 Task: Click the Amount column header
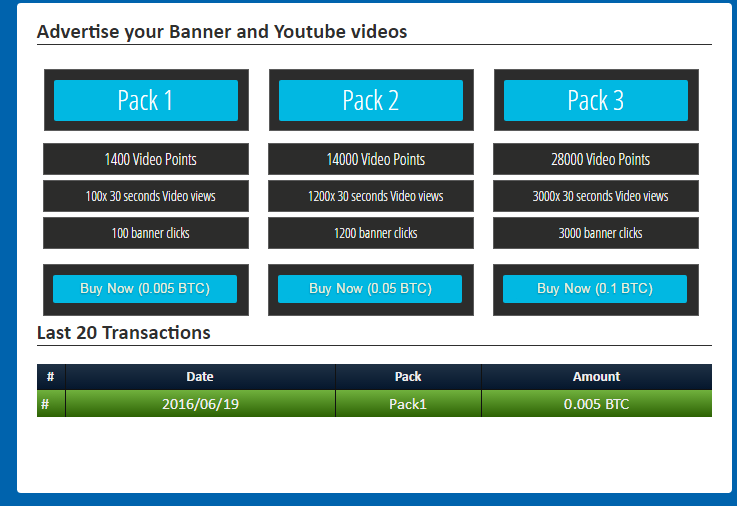click(x=596, y=376)
